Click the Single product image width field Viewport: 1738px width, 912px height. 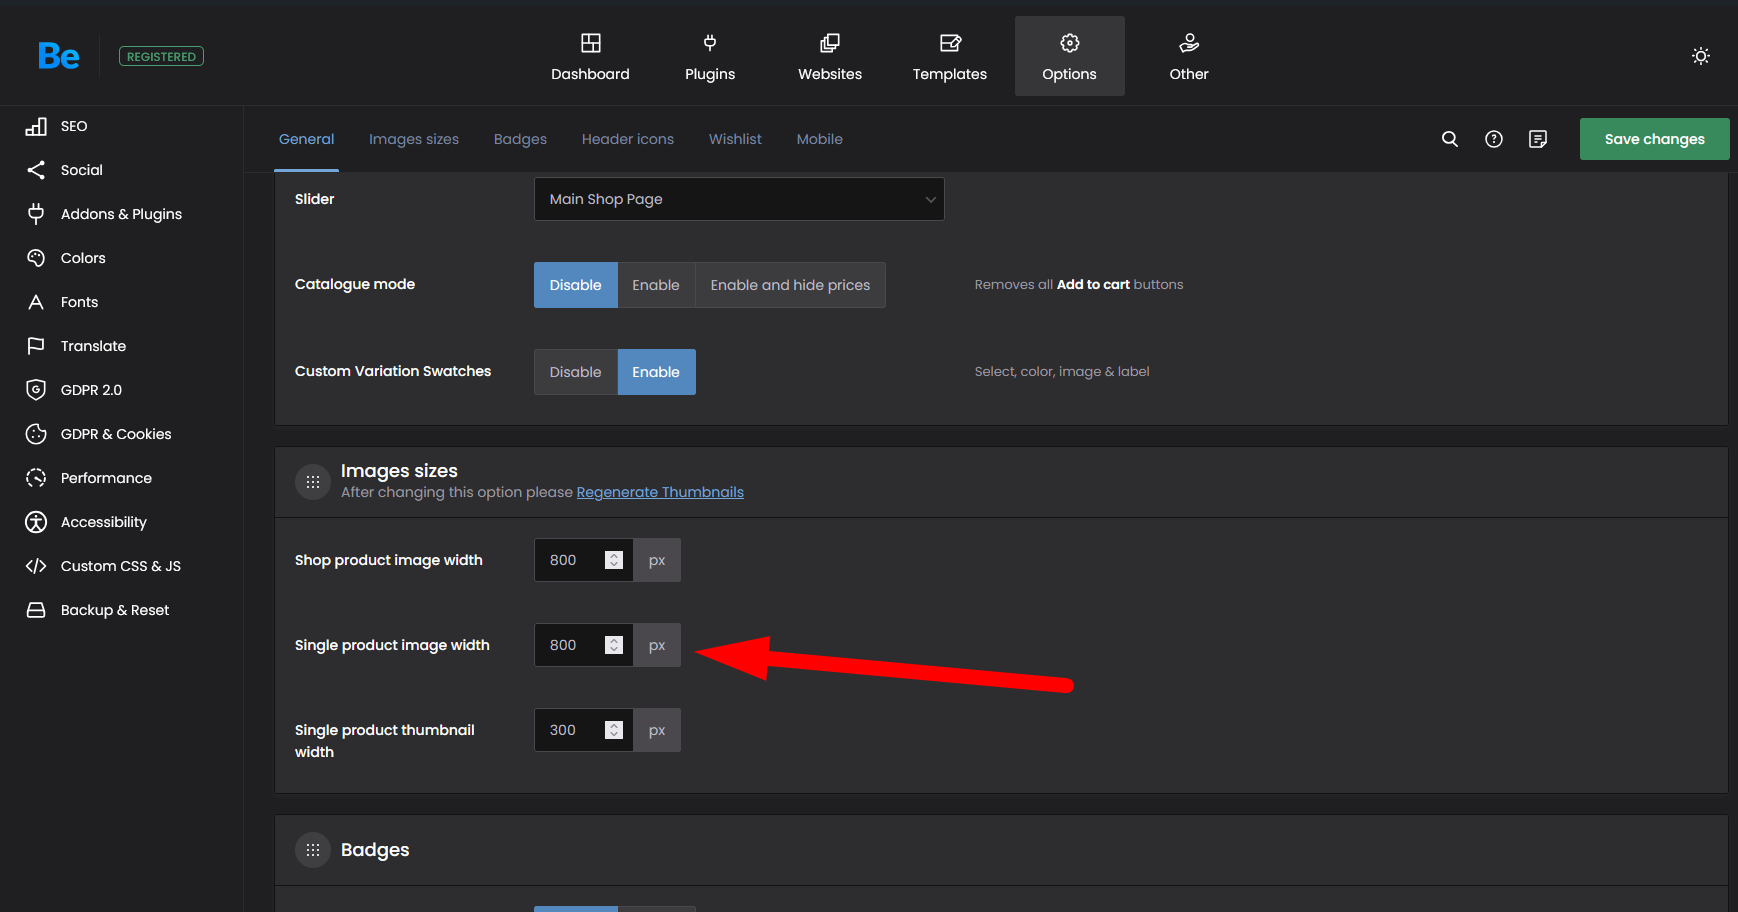570,645
